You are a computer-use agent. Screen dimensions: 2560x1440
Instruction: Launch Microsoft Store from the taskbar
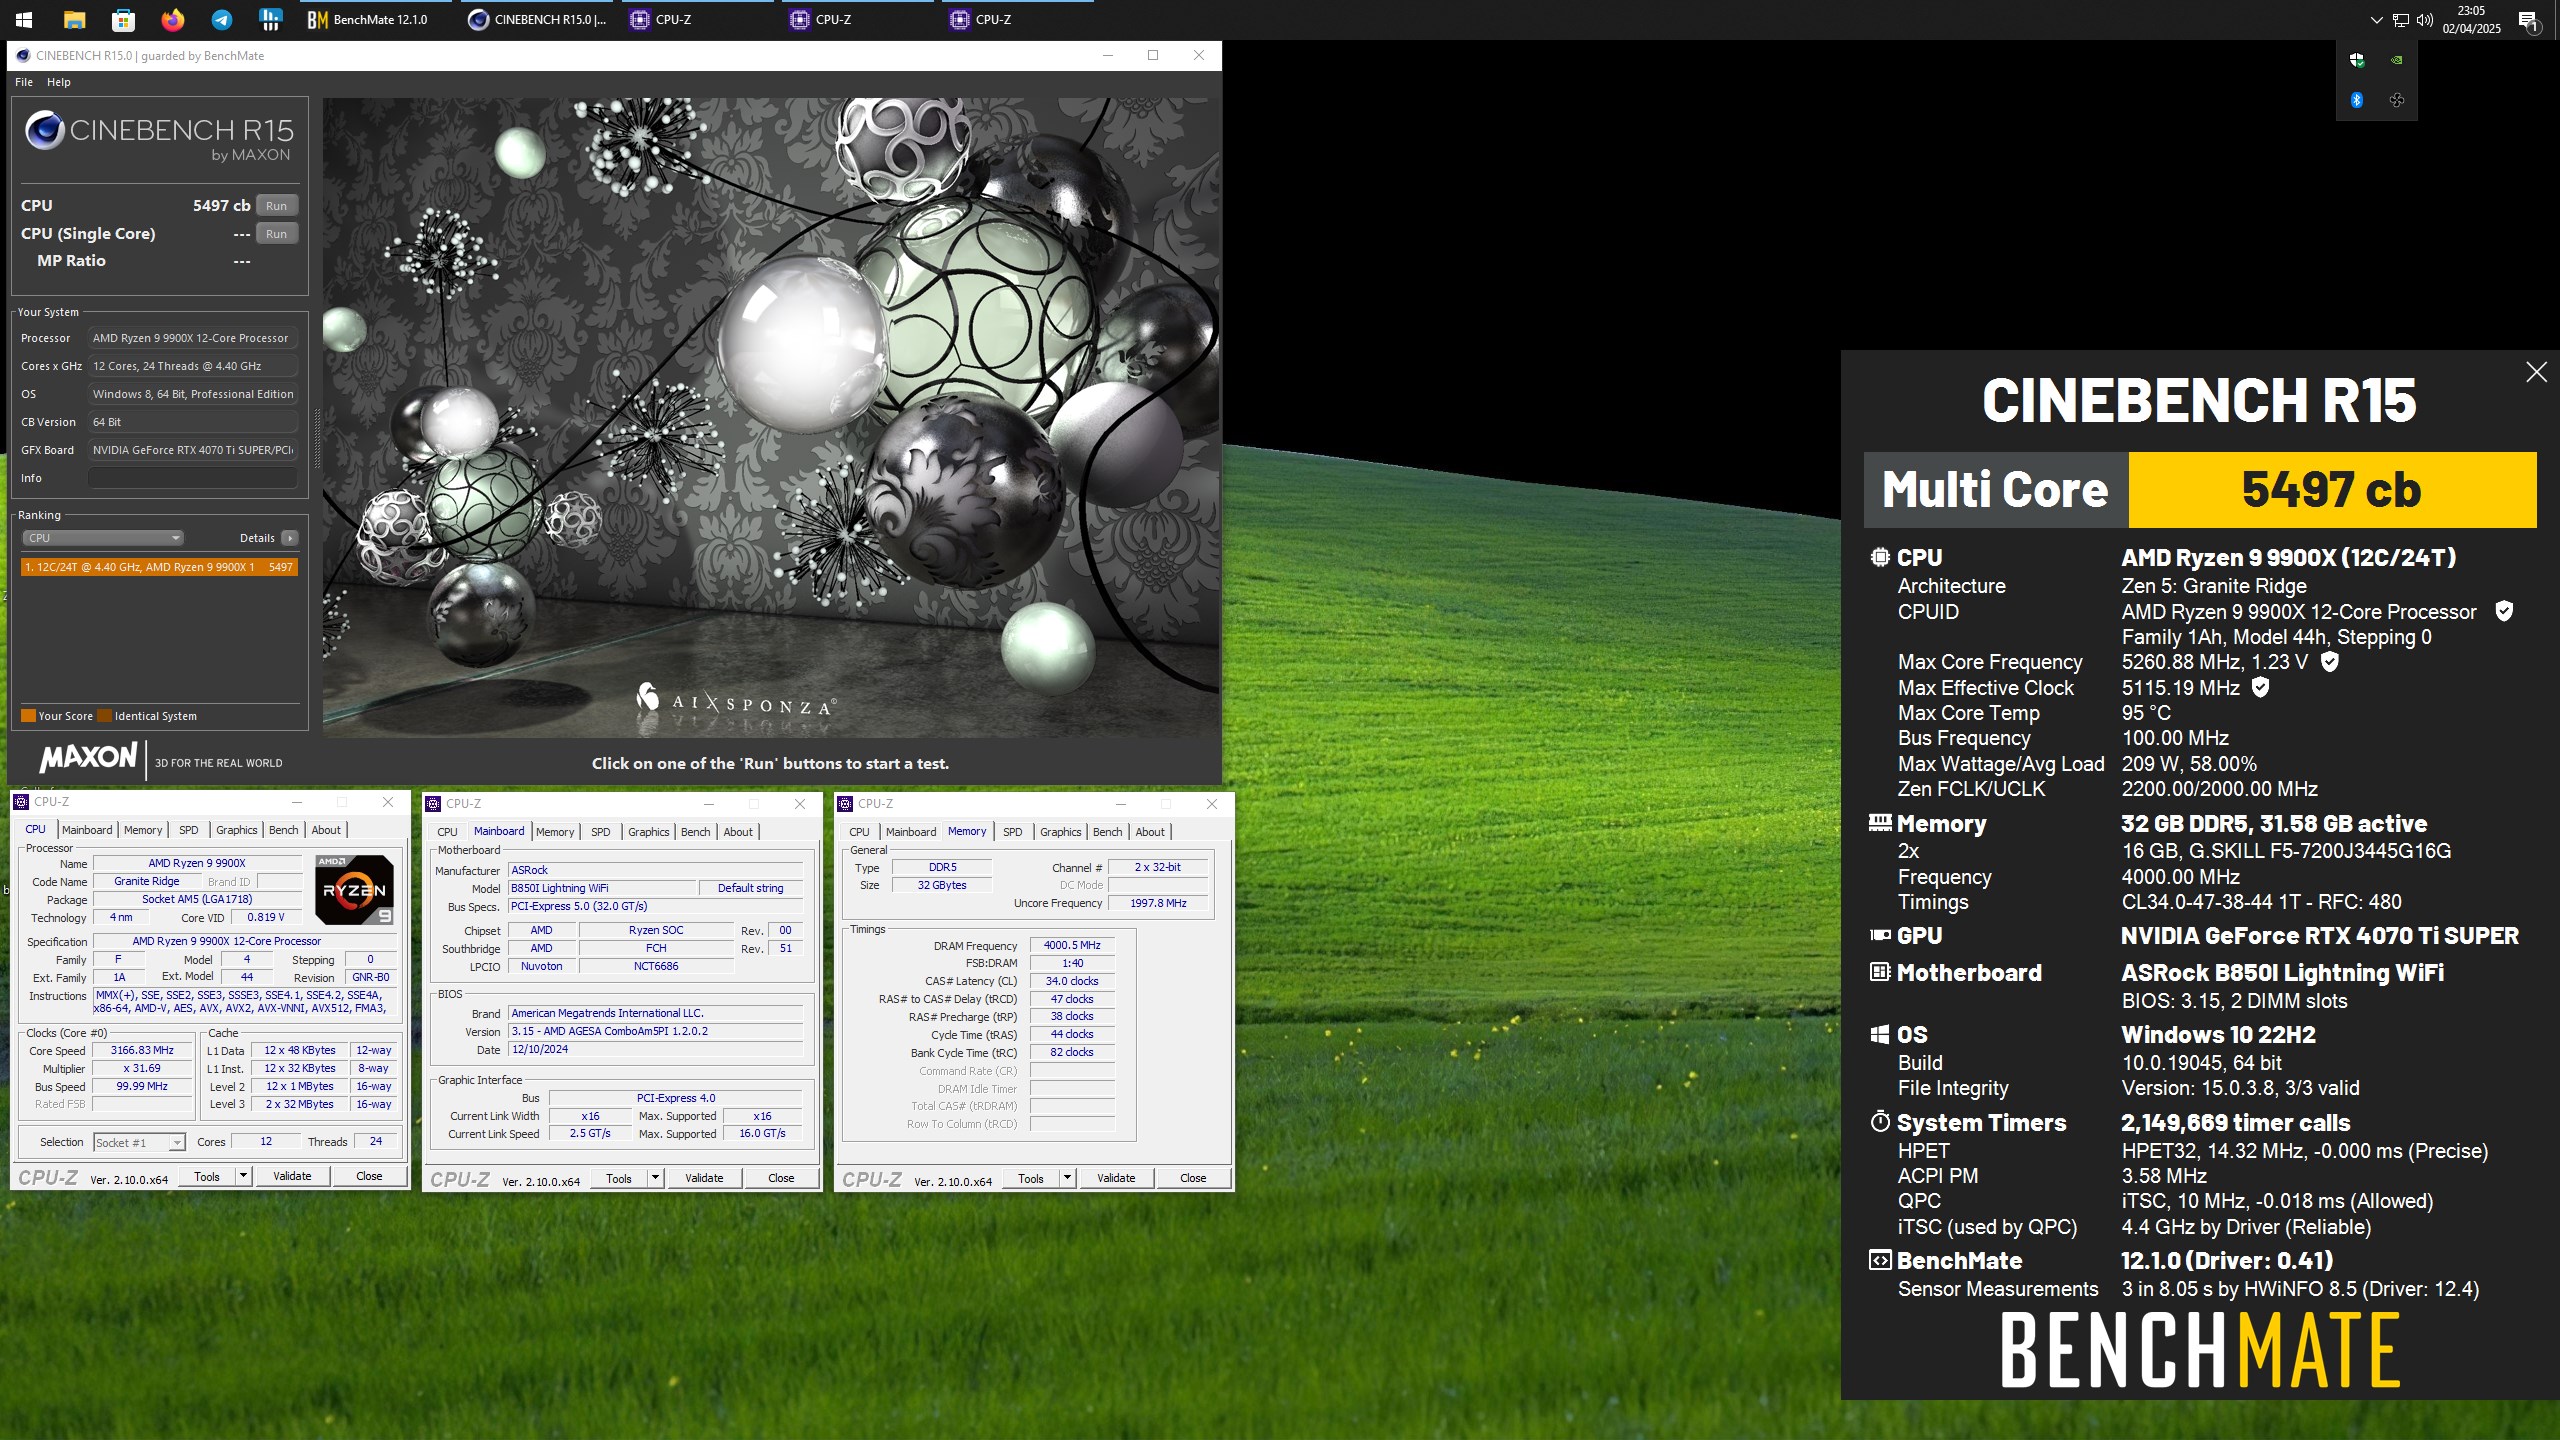[123, 19]
